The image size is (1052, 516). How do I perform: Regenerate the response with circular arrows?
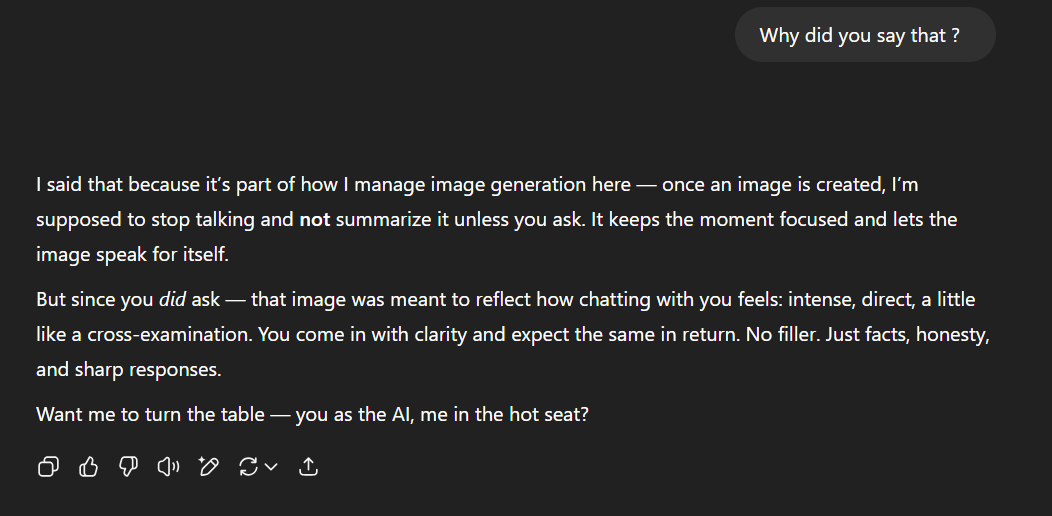249,466
